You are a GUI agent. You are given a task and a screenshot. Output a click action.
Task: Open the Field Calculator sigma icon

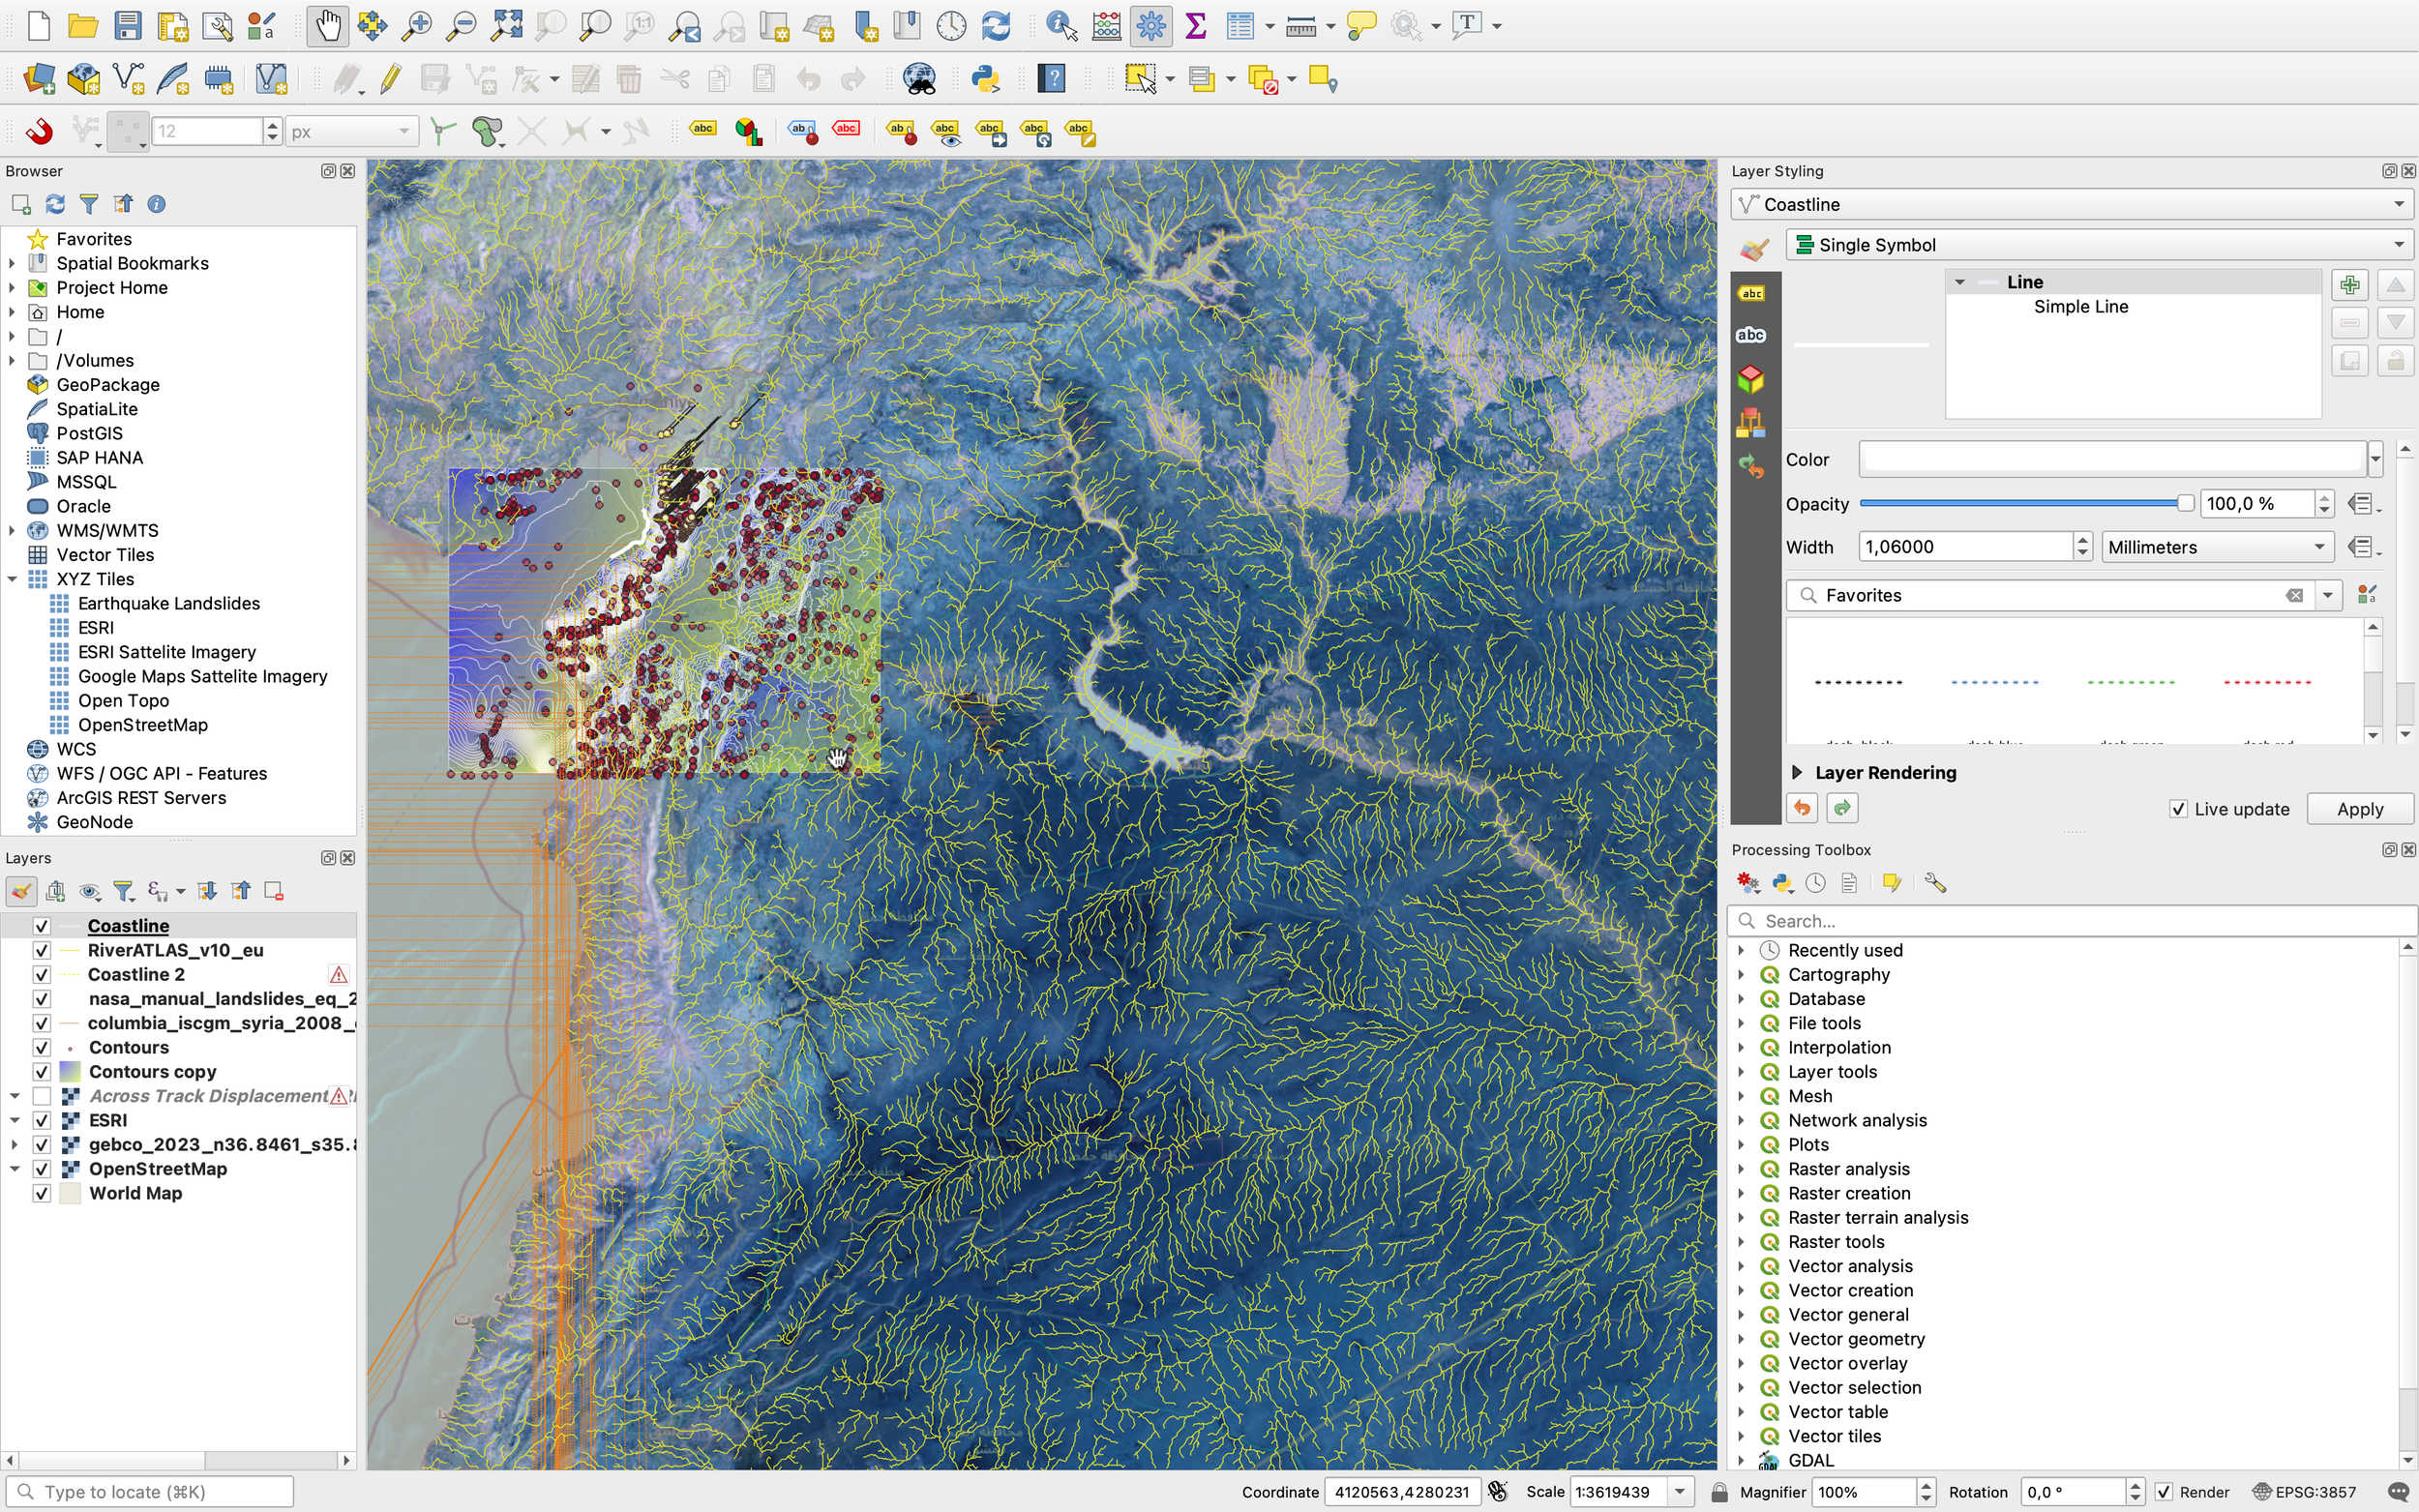tap(1195, 25)
